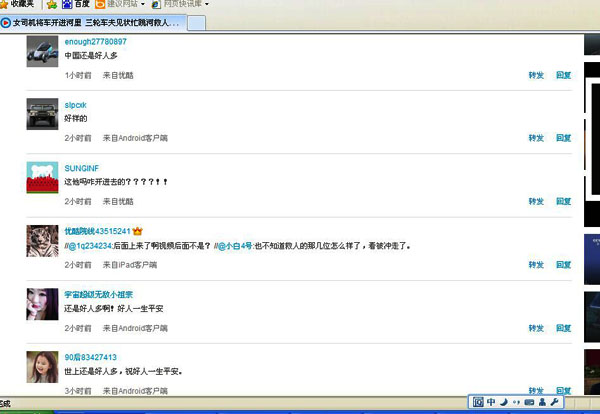Screen dimensions: 600x414
Task: Click 转发 on enough27780897's comment
Action: 537,75
